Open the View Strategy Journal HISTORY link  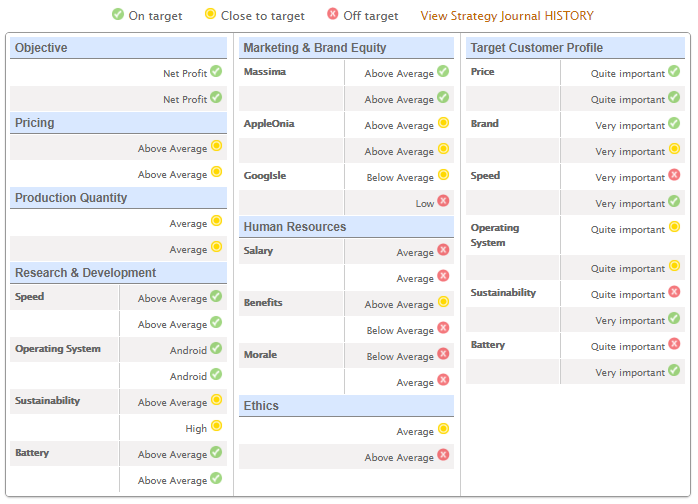click(x=506, y=16)
